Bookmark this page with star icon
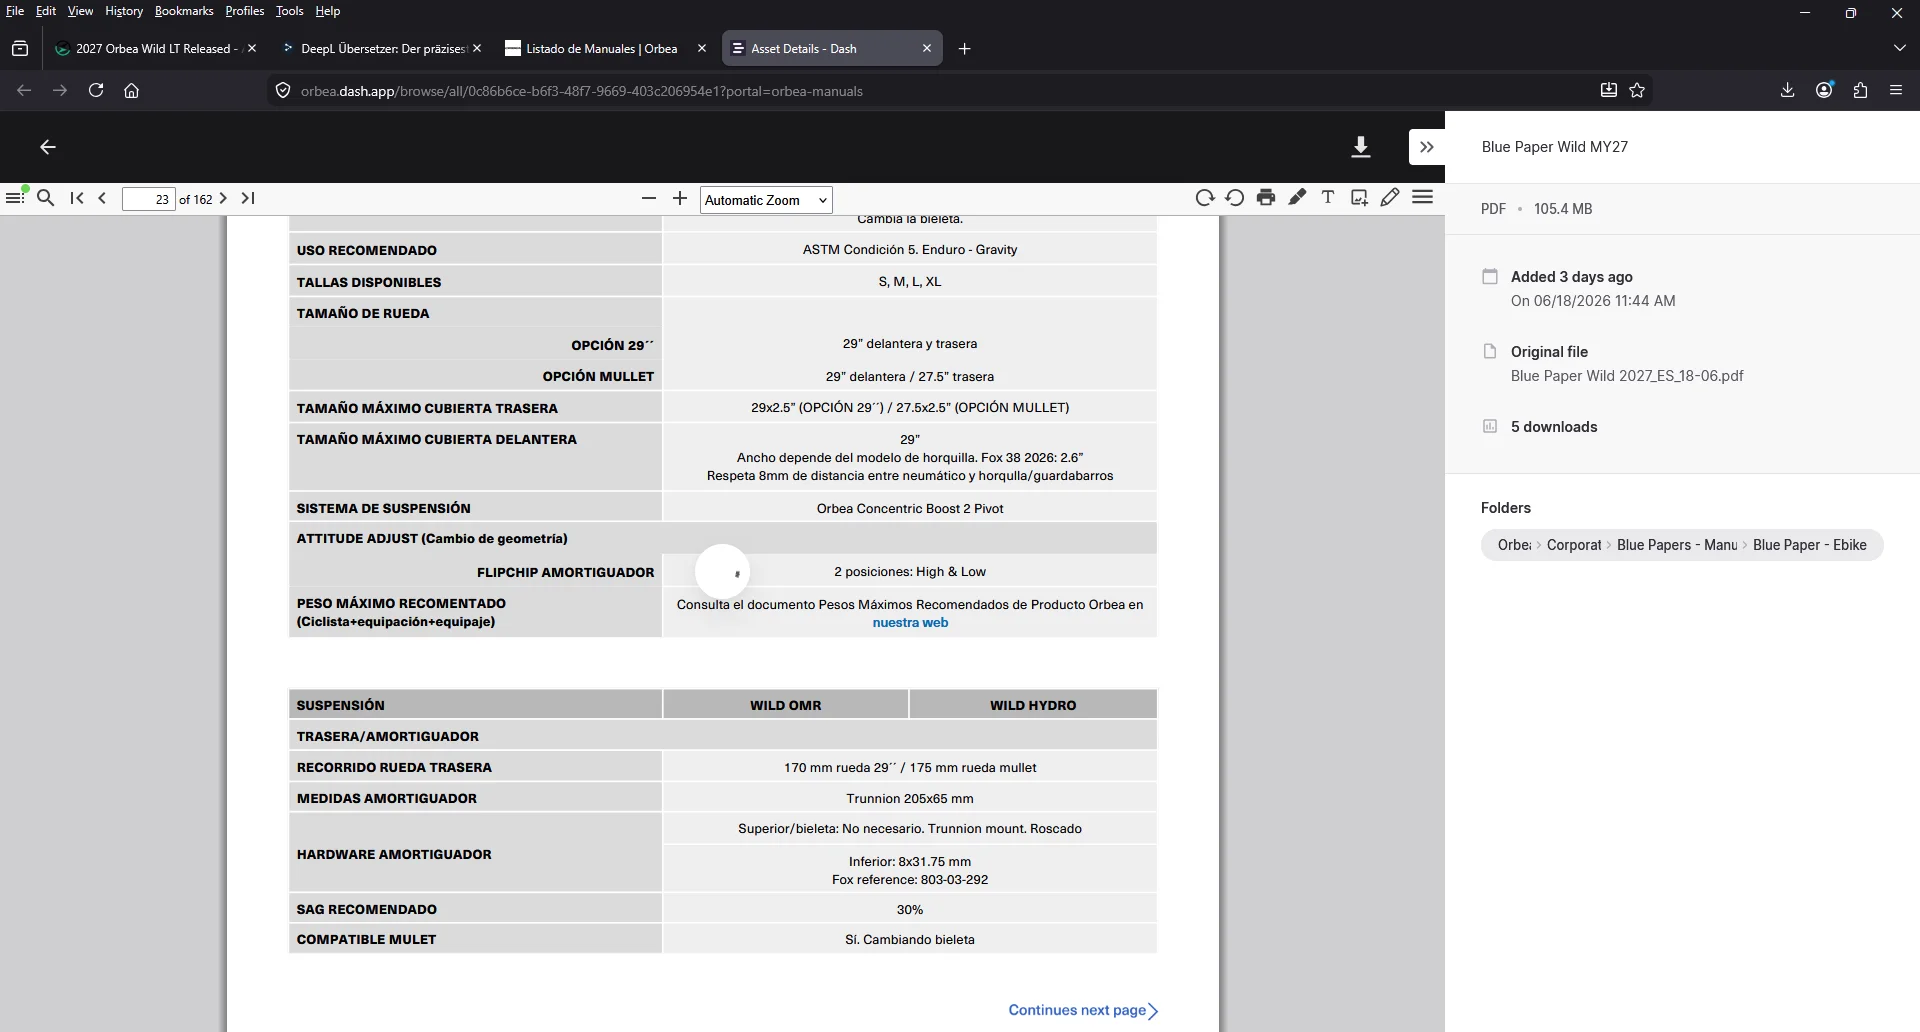1920x1032 pixels. point(1637,90)
